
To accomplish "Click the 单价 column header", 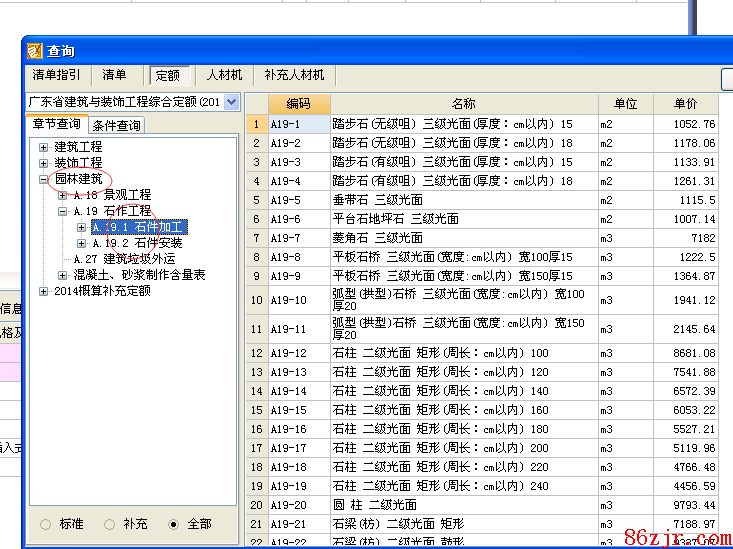I will point(685,104).
